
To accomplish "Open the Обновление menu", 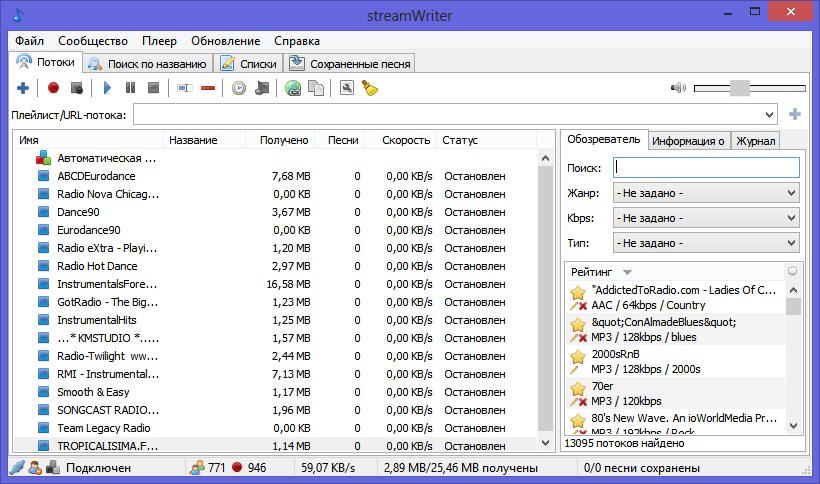I will pyautogui.click(x=225, y=41).
